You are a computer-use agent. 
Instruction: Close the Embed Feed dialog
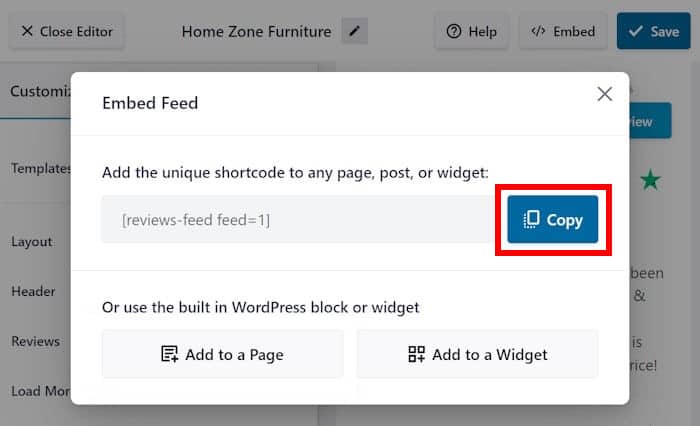[x=604, y=94]
